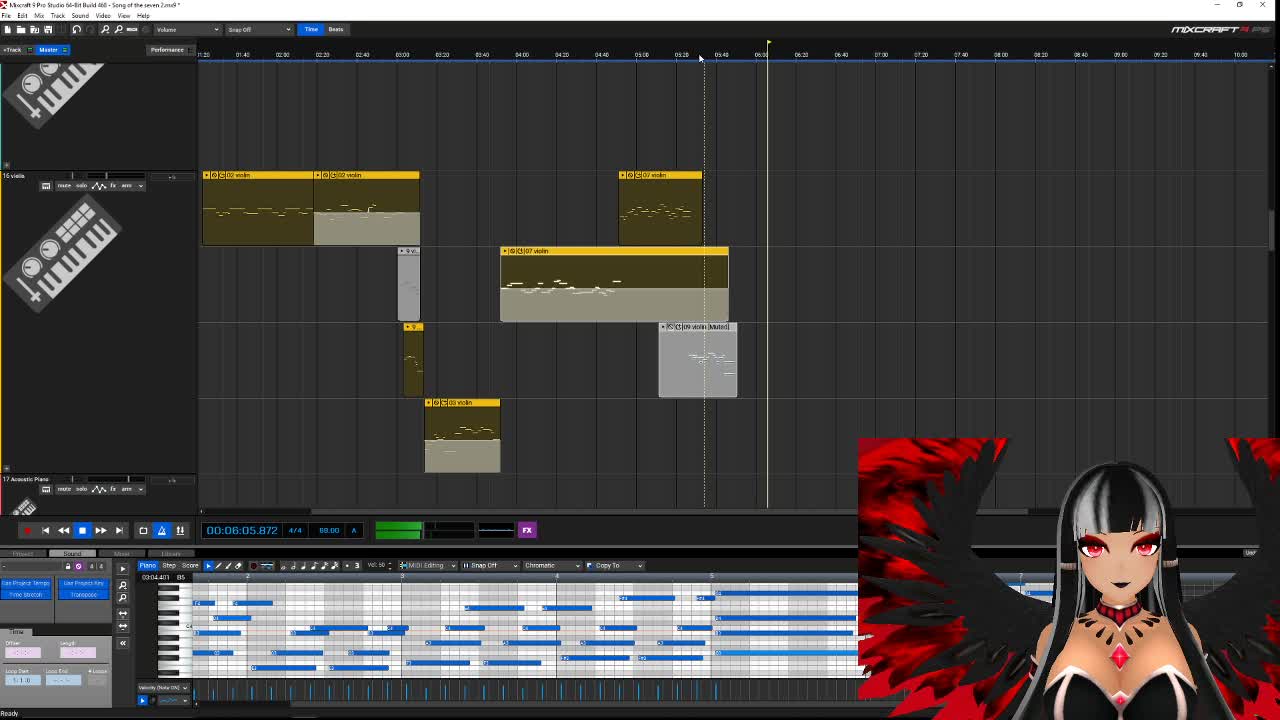Open the Chromatic scale dropdown
Viewport: 1280px width, 720px height.
(x=552, y=566)
